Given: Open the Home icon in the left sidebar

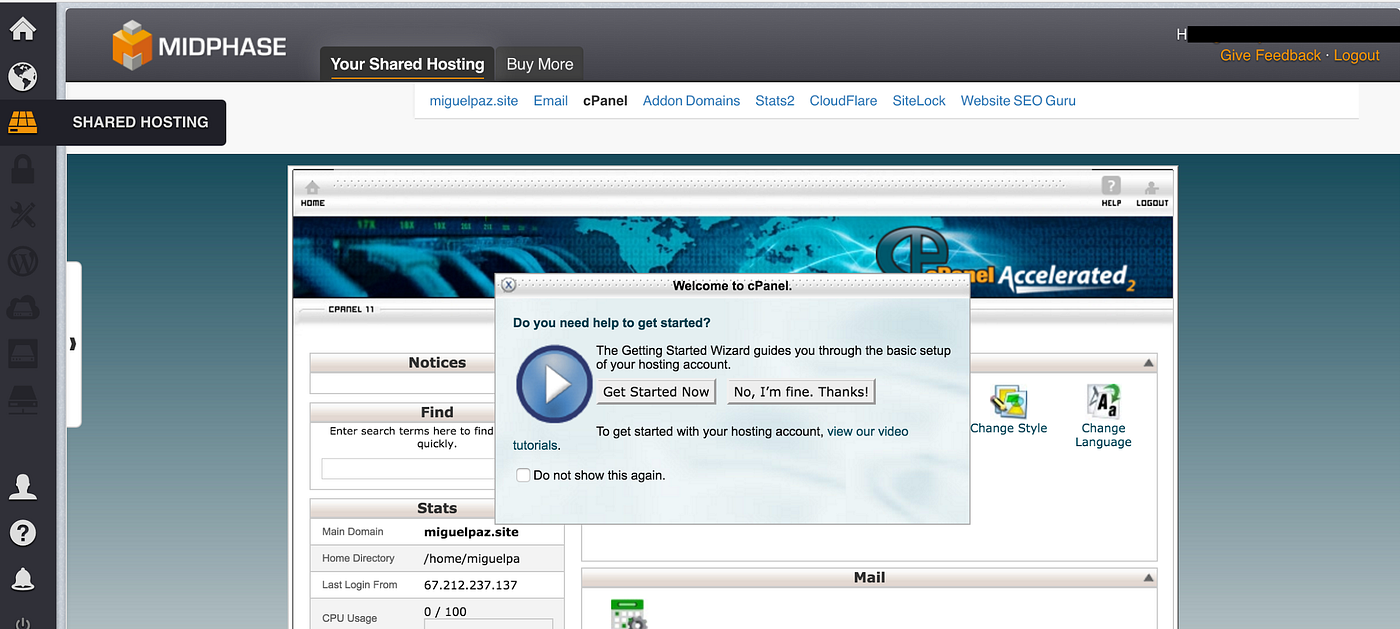Looking at the screenshot, I should (x=22, y=29).
